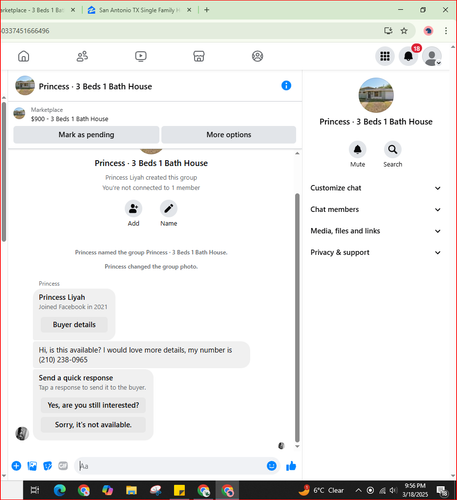Click the chat conversation vertical scrollbar

297,317
